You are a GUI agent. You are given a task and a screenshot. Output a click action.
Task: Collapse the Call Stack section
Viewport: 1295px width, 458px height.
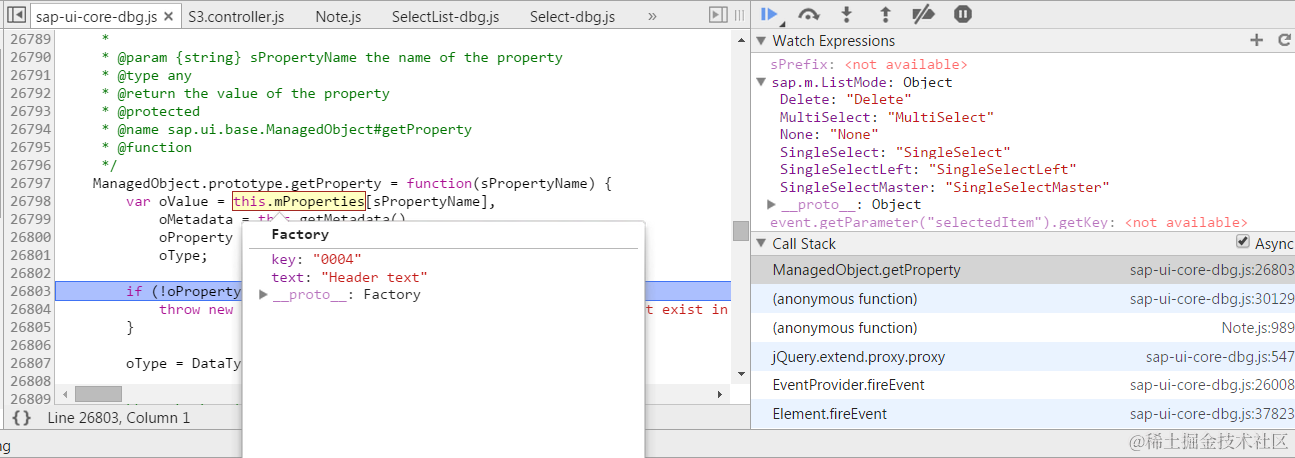click(761, 244)
